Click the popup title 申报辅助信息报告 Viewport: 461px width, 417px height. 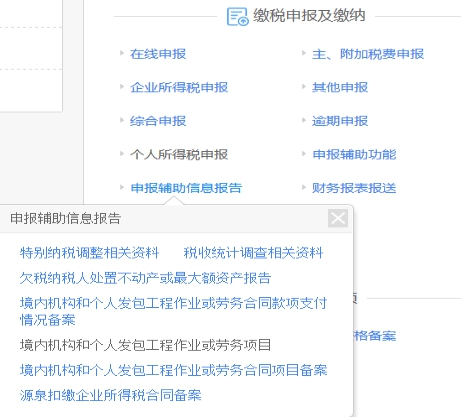coord(65,218)
